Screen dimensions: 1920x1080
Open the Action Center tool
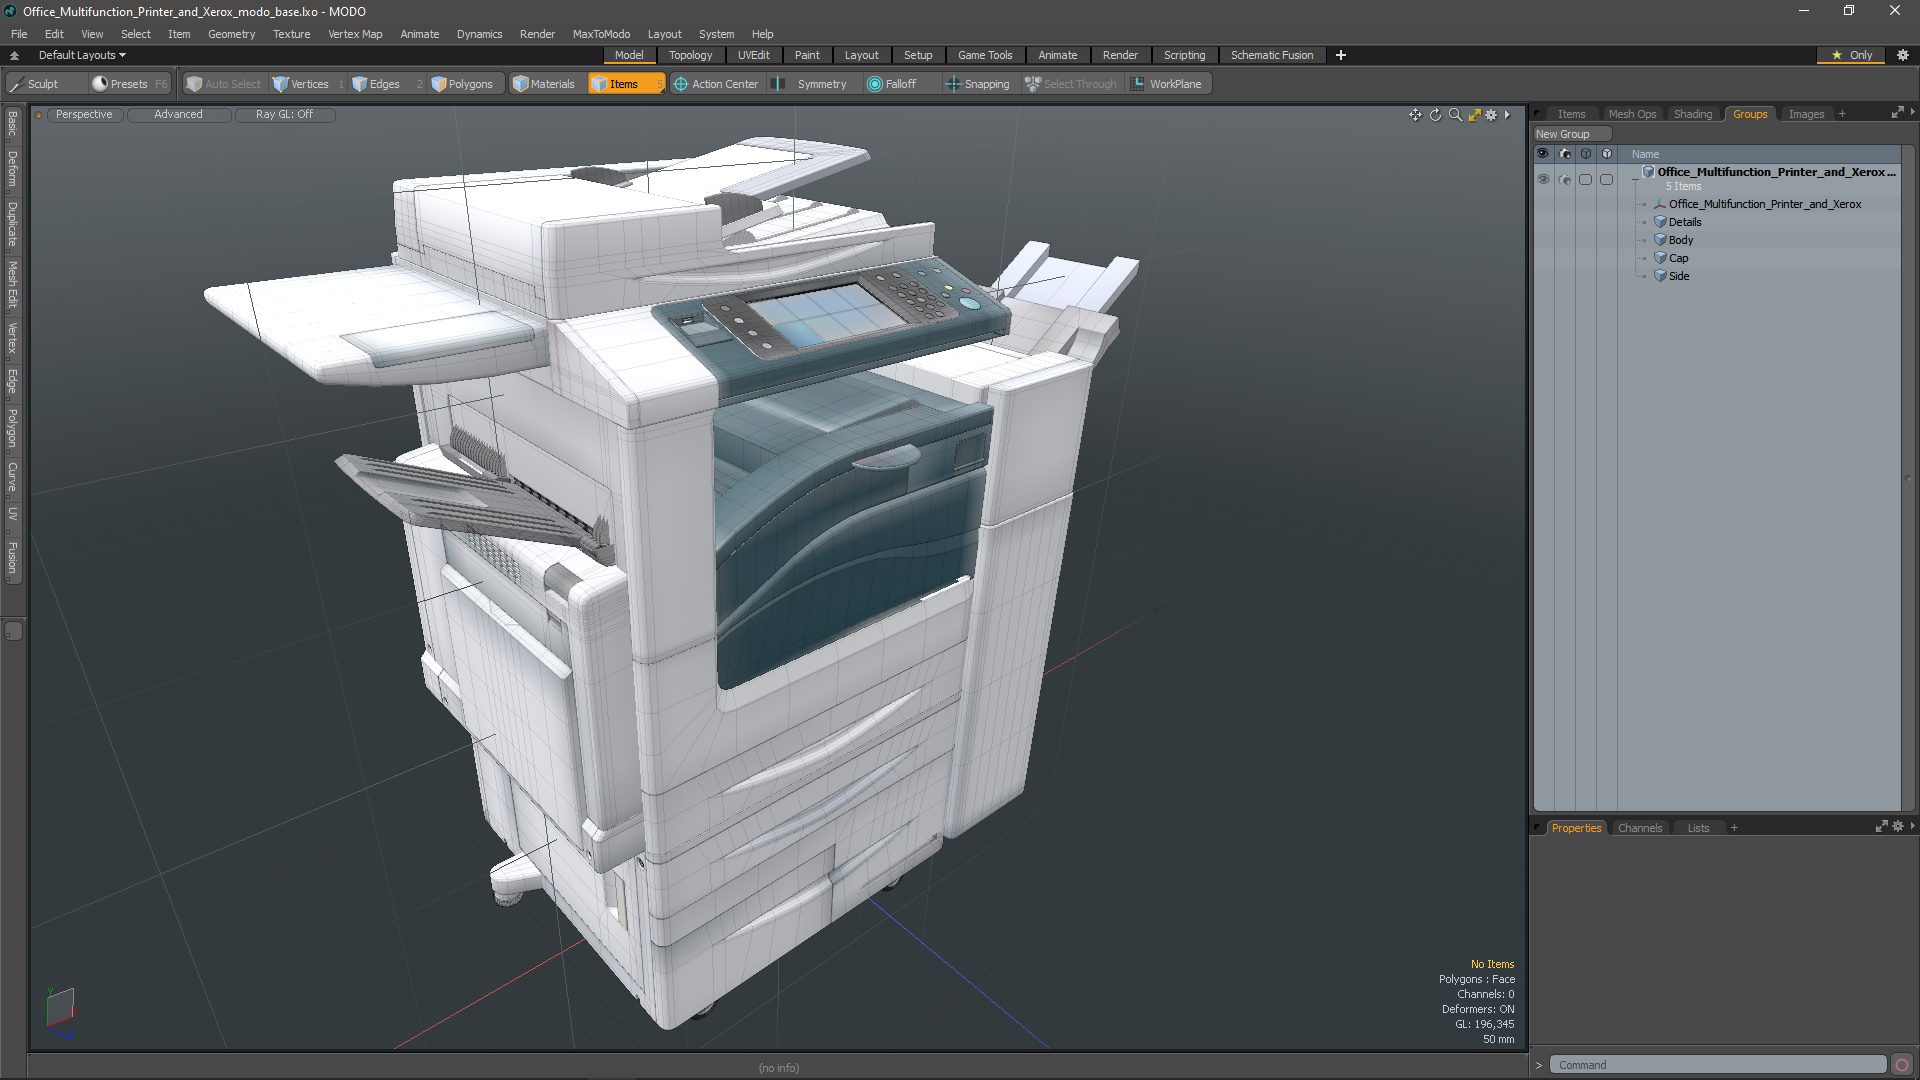coord(716,84)
